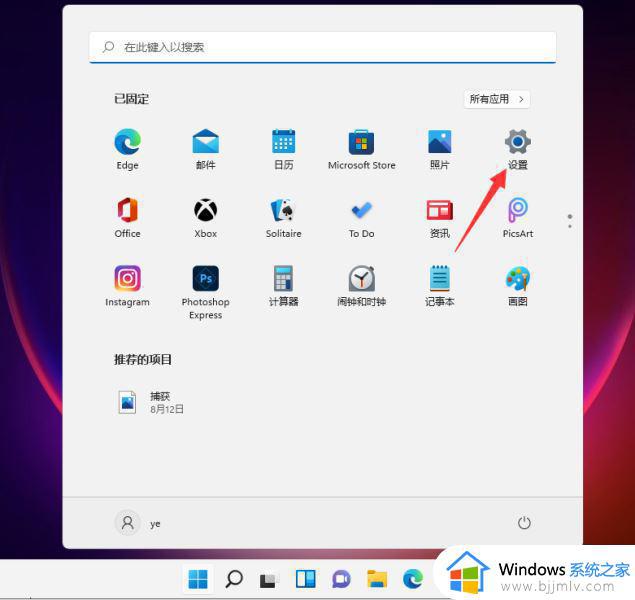Viewport: 635px width, 600px height.
Task: Launch Photoshop Express
Action: (205, 292)
